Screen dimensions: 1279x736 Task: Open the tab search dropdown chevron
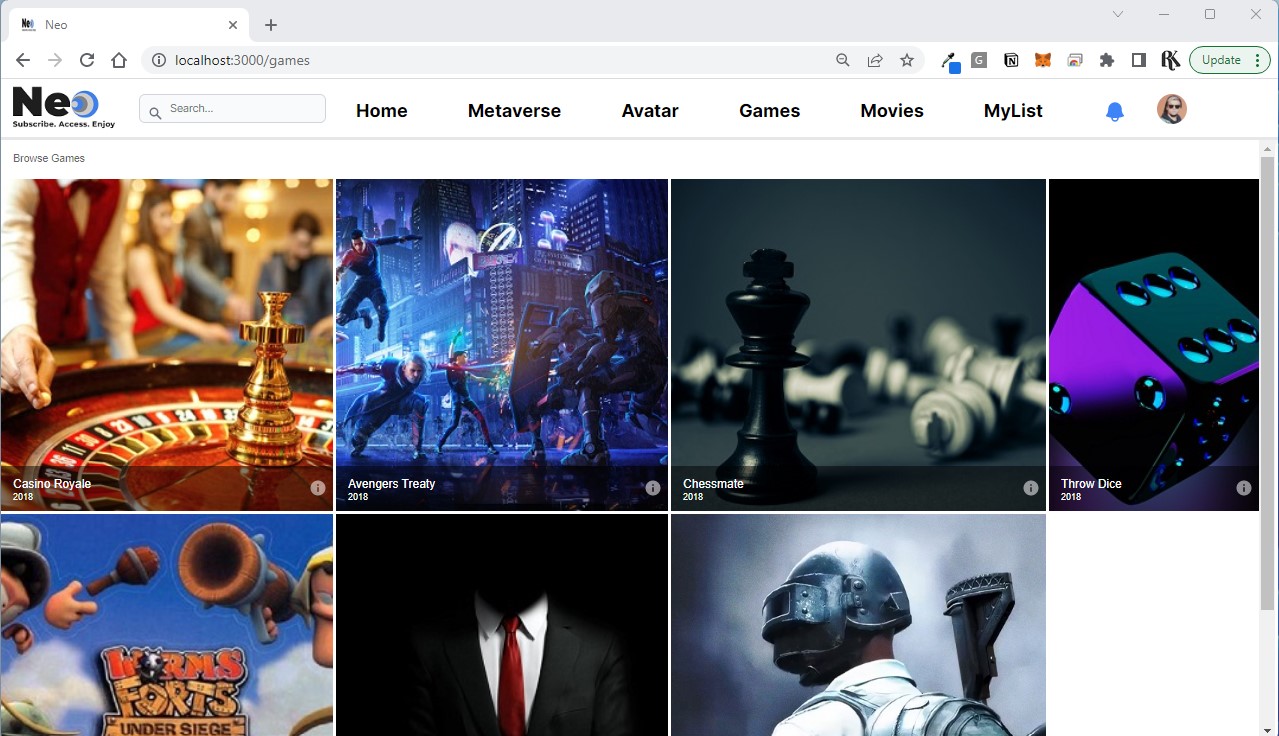tap(1118, 14)
